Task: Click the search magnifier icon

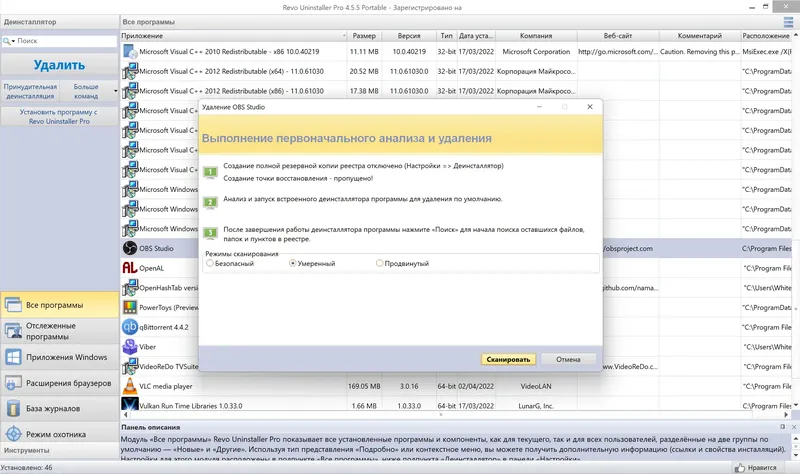Action: [7, 41]
